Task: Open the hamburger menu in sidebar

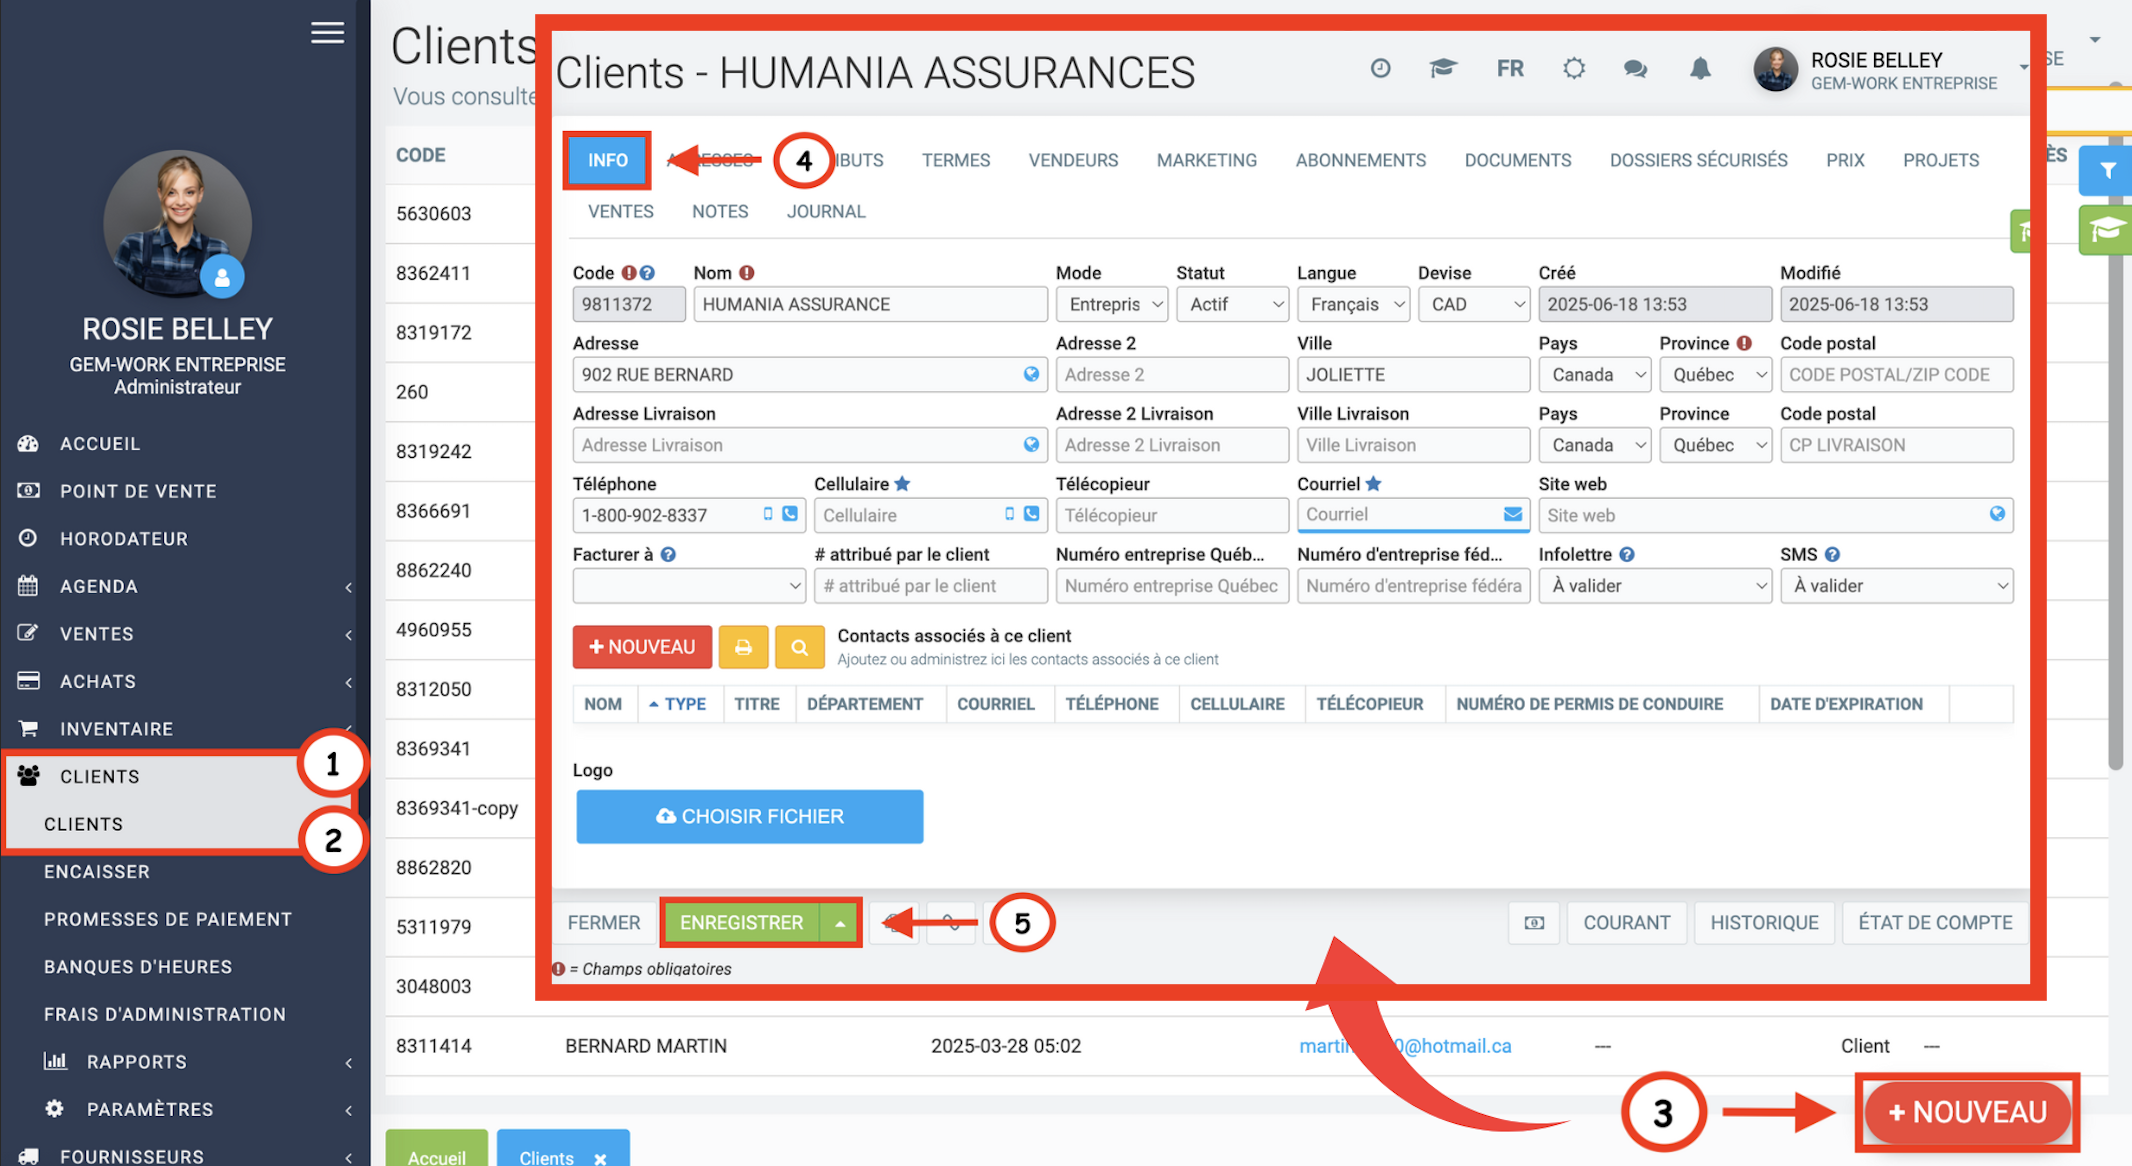Action: [x=327, y=33]
